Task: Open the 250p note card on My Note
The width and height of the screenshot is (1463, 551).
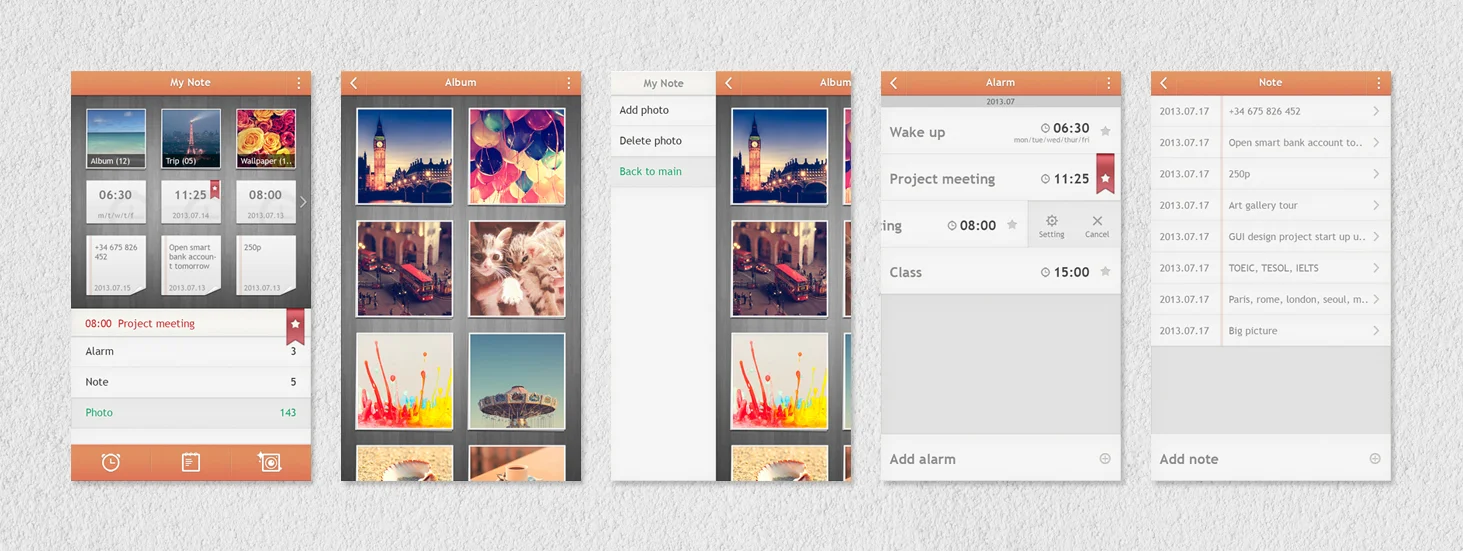Action: 266,265
